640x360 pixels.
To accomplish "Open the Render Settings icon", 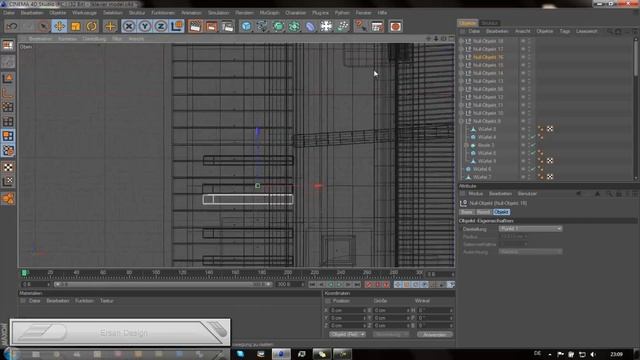I will pos(227,26).
